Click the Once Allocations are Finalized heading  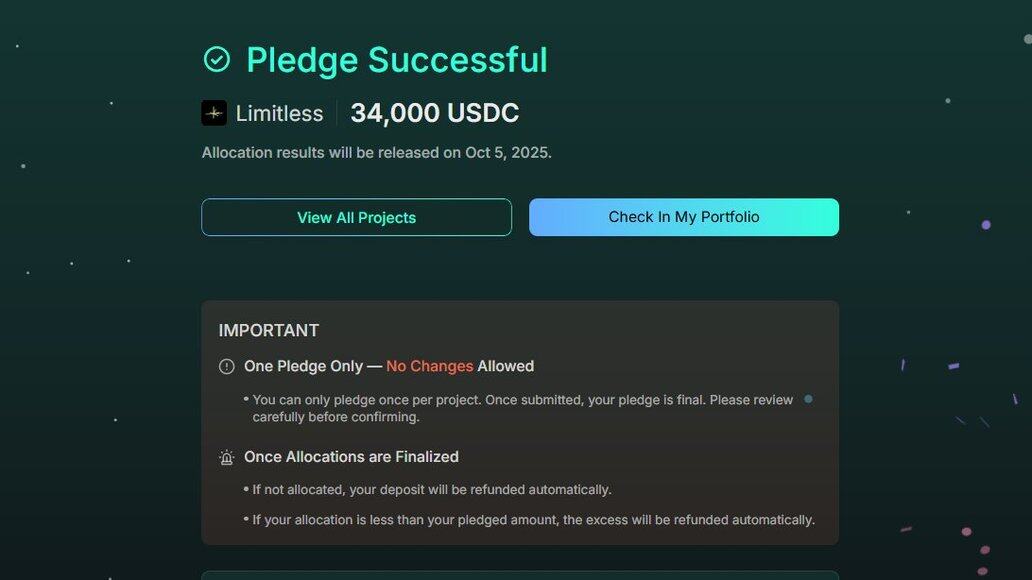click(x=351, y=457)
